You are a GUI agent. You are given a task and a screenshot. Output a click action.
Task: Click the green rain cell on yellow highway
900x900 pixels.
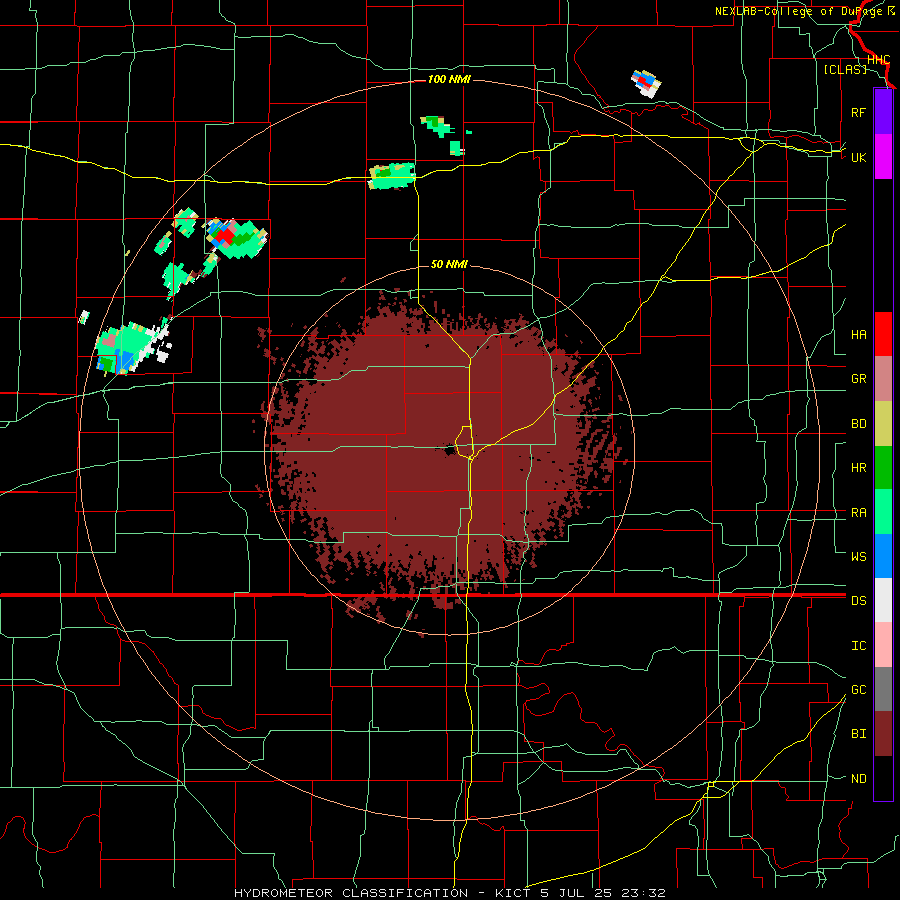pyautogui.click(x=392, y=176)
